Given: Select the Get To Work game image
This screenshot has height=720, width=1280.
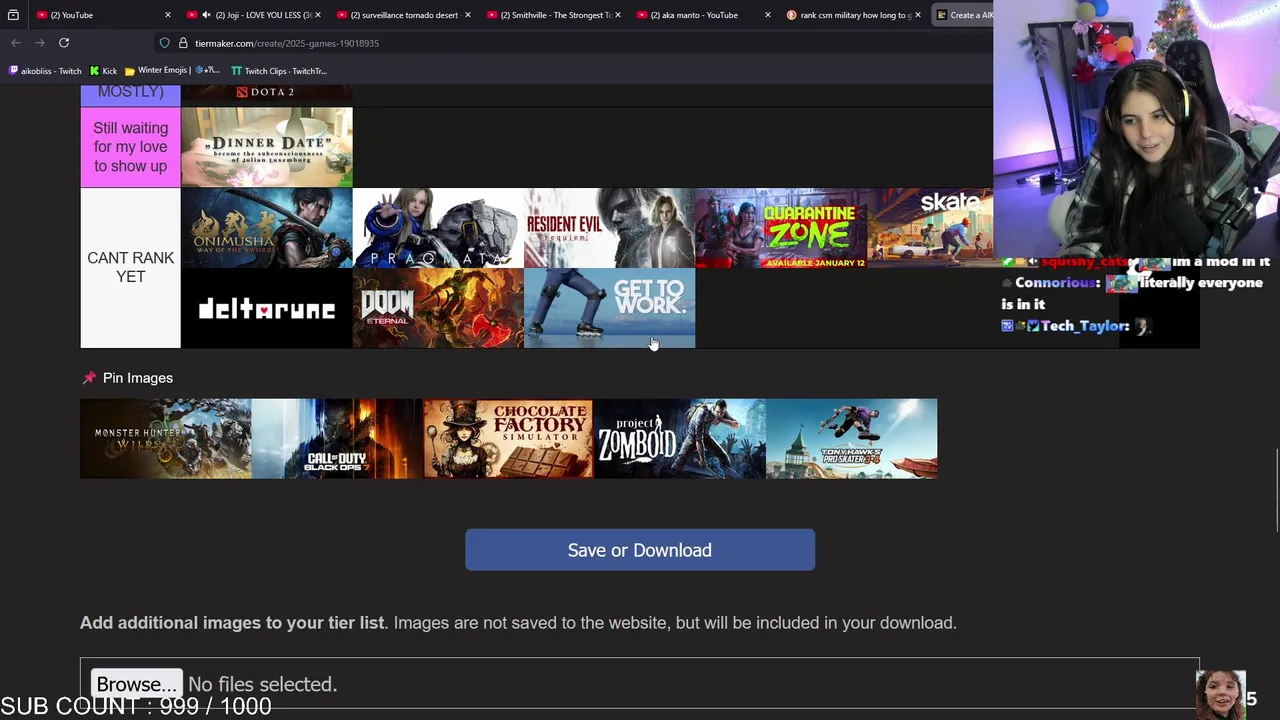Looking at the screenshot, I should coord(609,308).
